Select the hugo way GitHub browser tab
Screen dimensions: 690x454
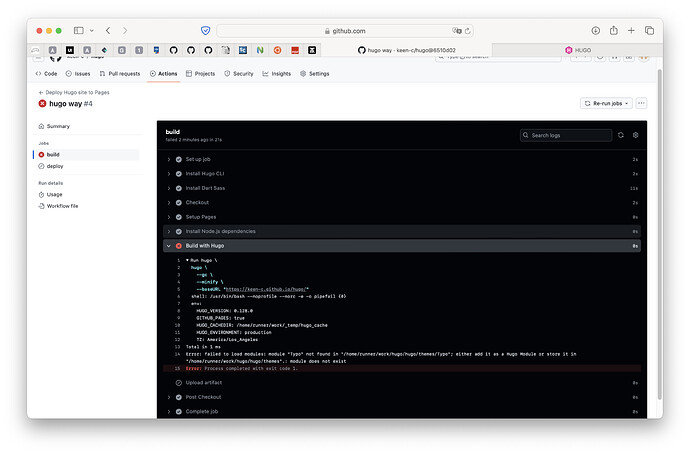pyautogui.click(x=407, y=50)
